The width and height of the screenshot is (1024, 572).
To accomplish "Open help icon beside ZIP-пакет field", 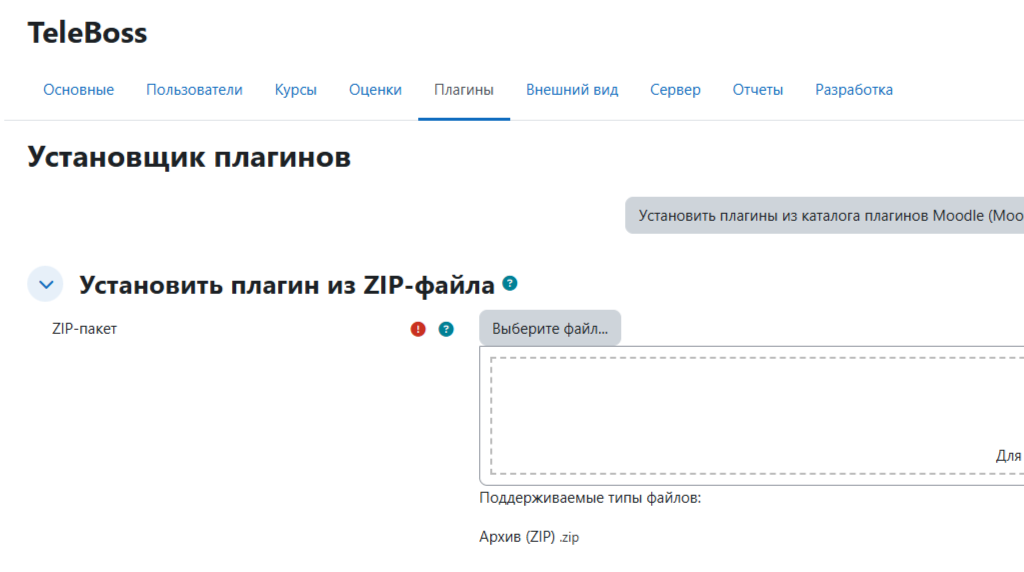I will click(x=446, y=329).
